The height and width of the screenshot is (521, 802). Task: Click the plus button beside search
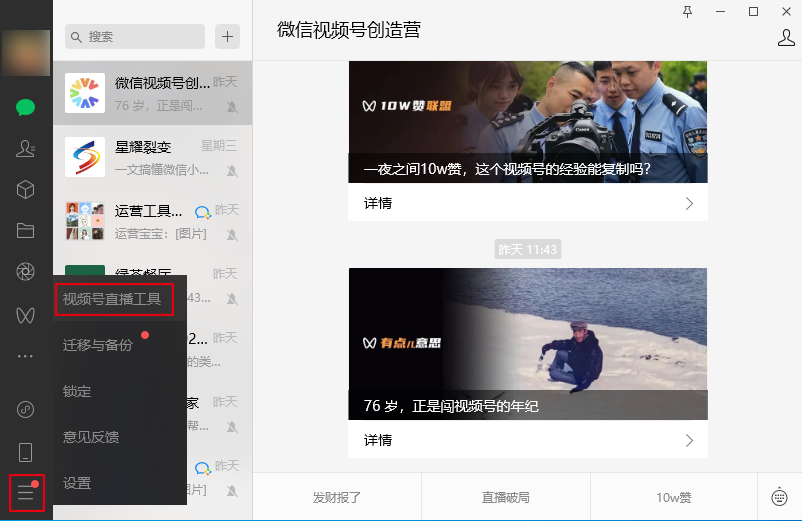(x=228, y=37)
